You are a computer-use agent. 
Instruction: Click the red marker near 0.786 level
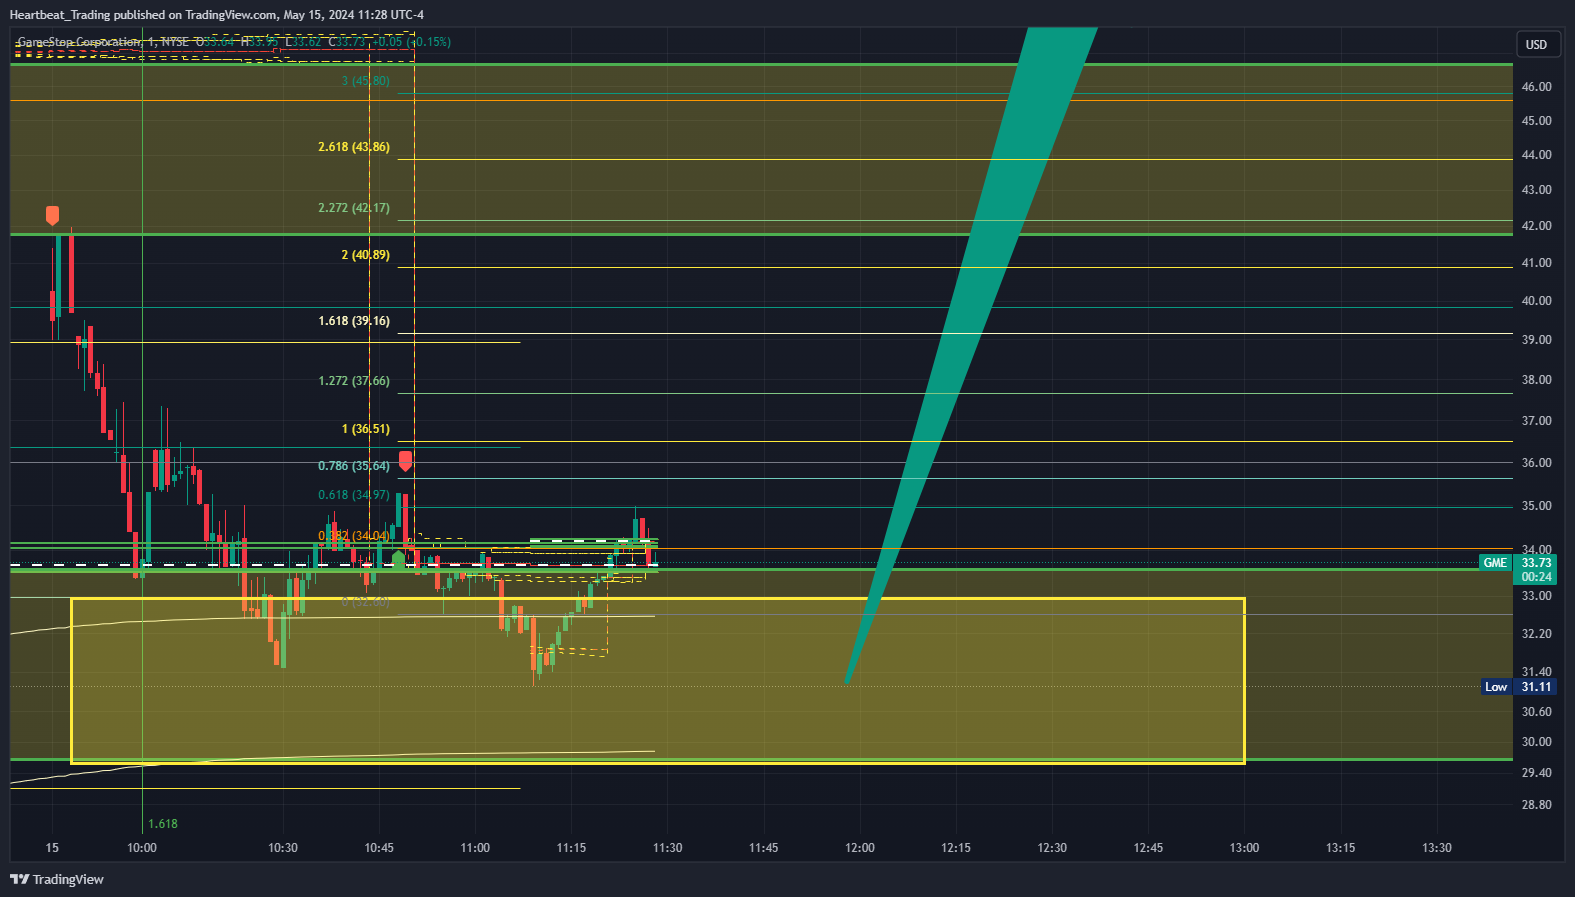(x=405, y=461)
